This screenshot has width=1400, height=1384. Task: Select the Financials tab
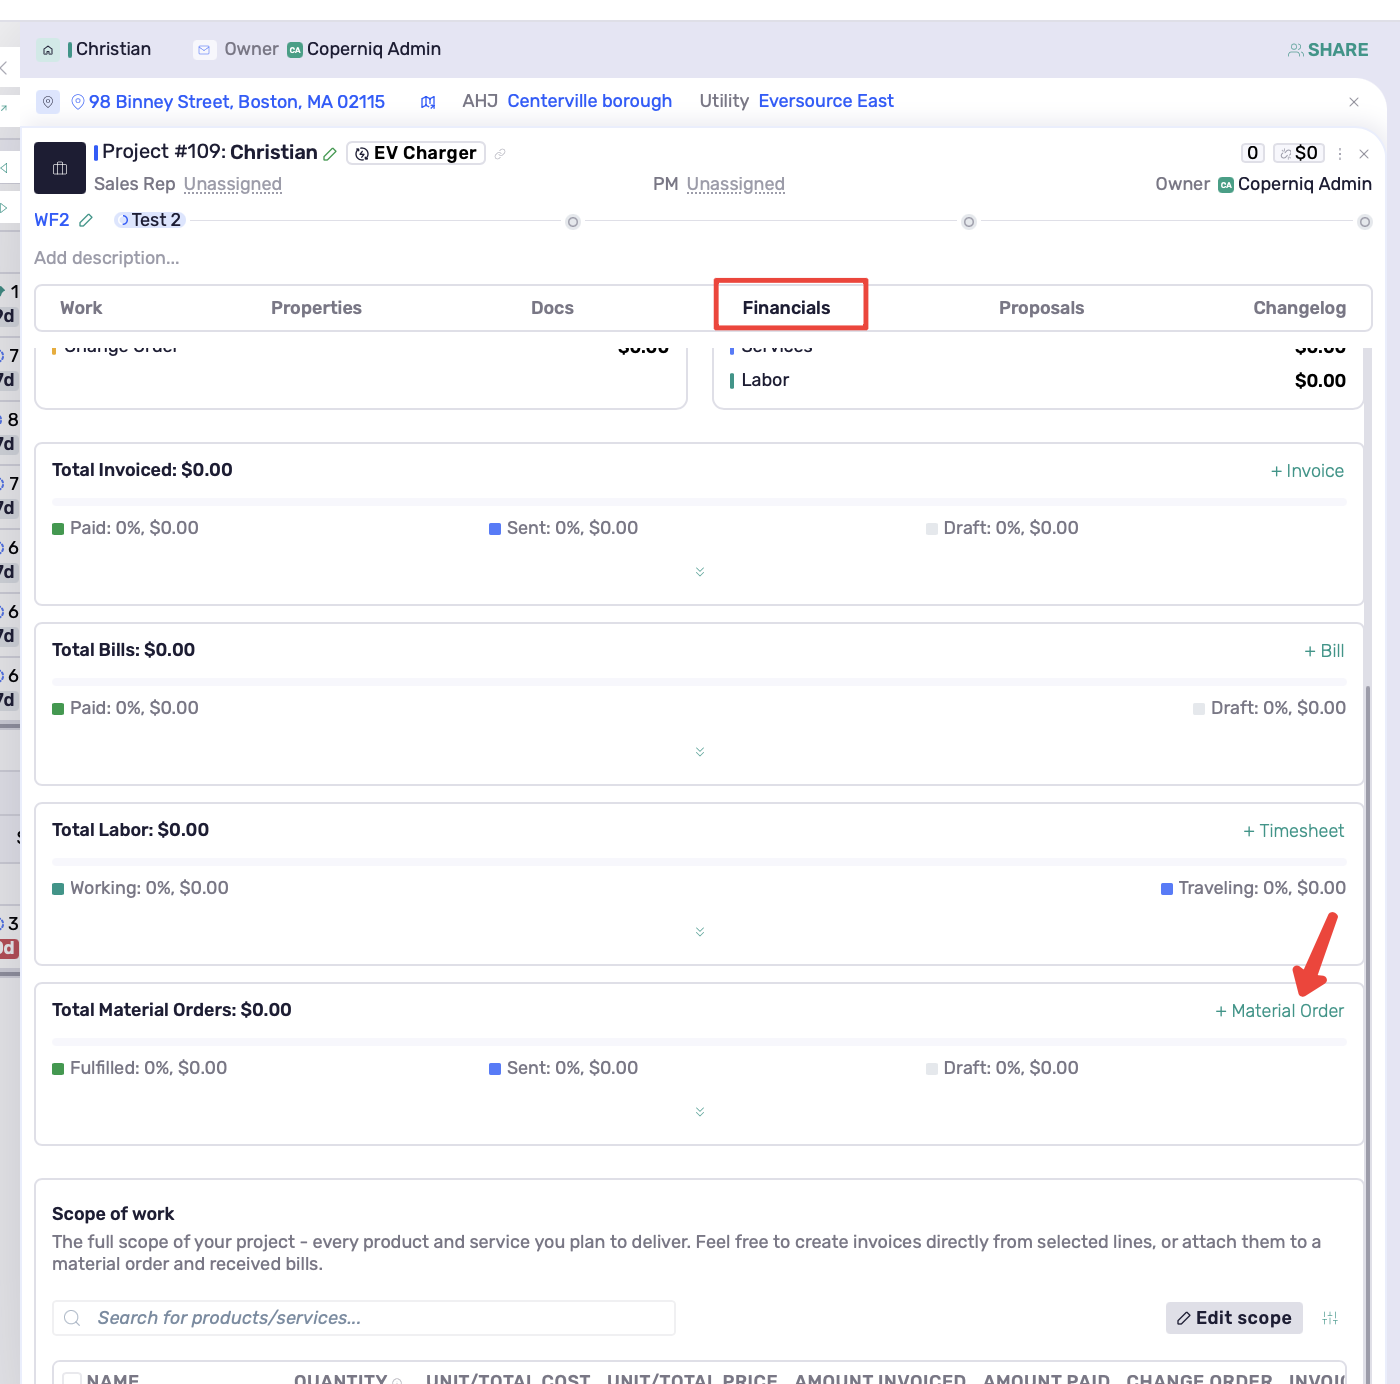[x=786, y=308]
